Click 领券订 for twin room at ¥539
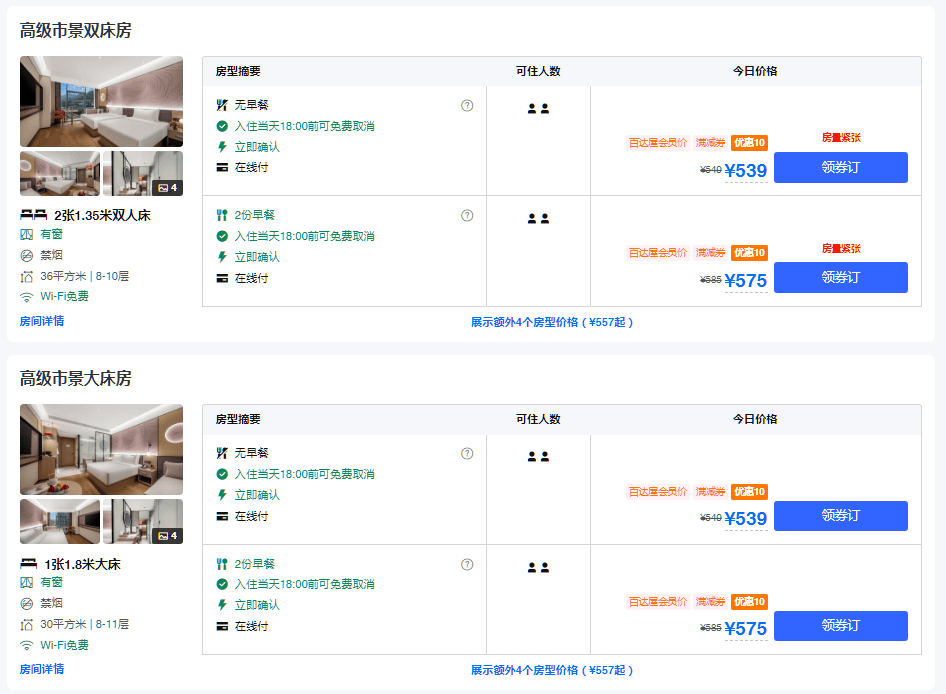 pyautogui.click(x=840, y=167)
